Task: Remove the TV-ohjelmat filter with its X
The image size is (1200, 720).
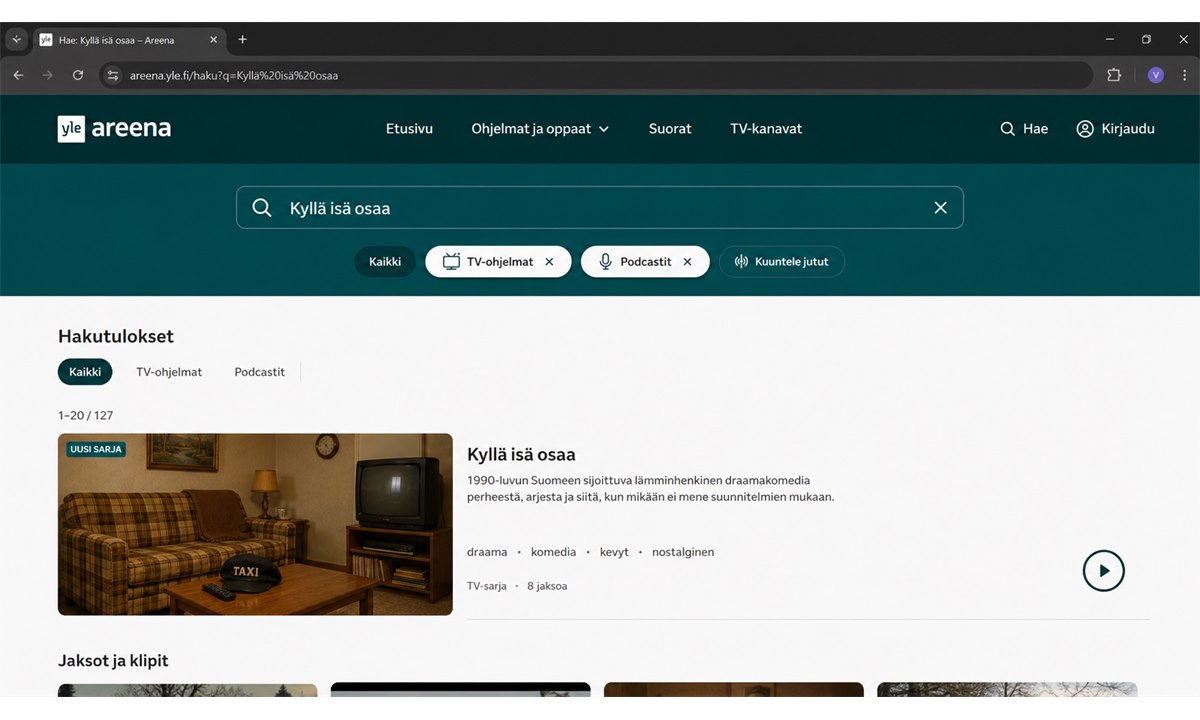Action: [549, 262]
